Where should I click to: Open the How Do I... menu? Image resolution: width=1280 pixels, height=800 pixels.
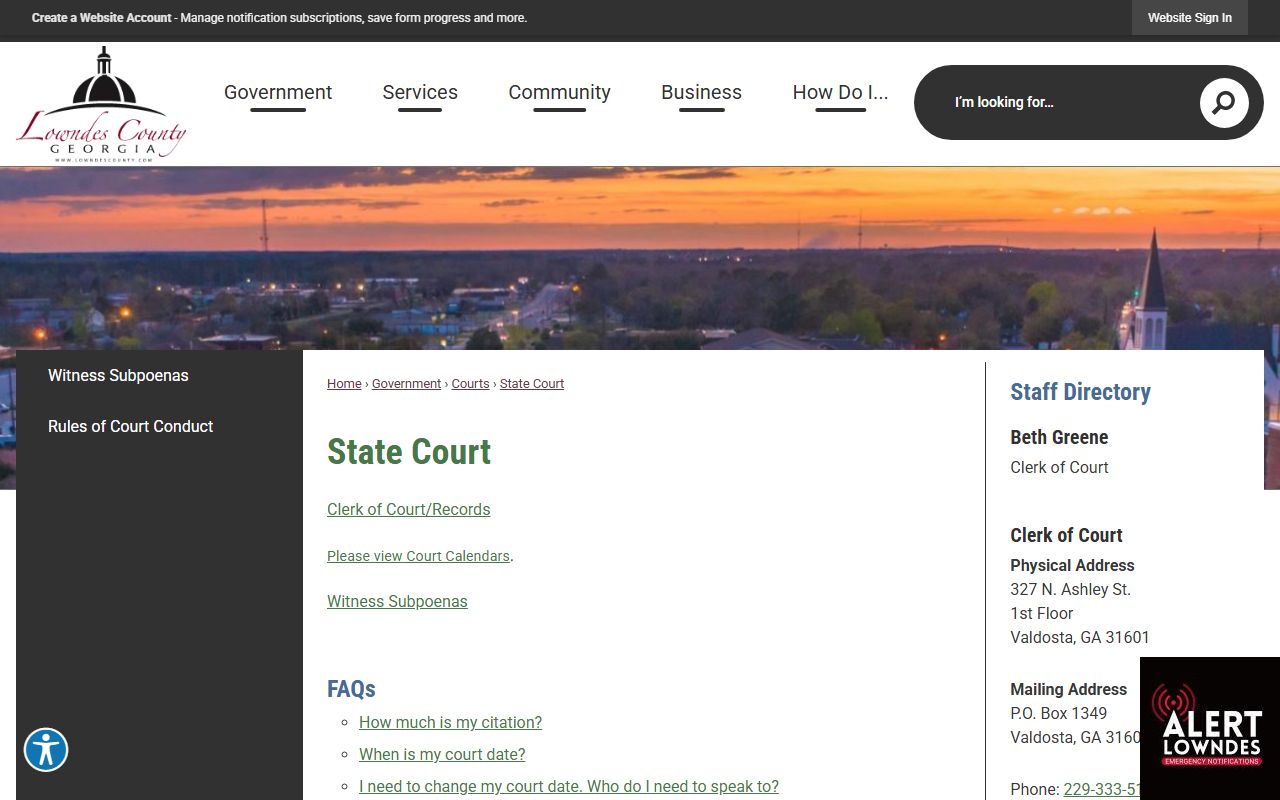pos(840,92)
